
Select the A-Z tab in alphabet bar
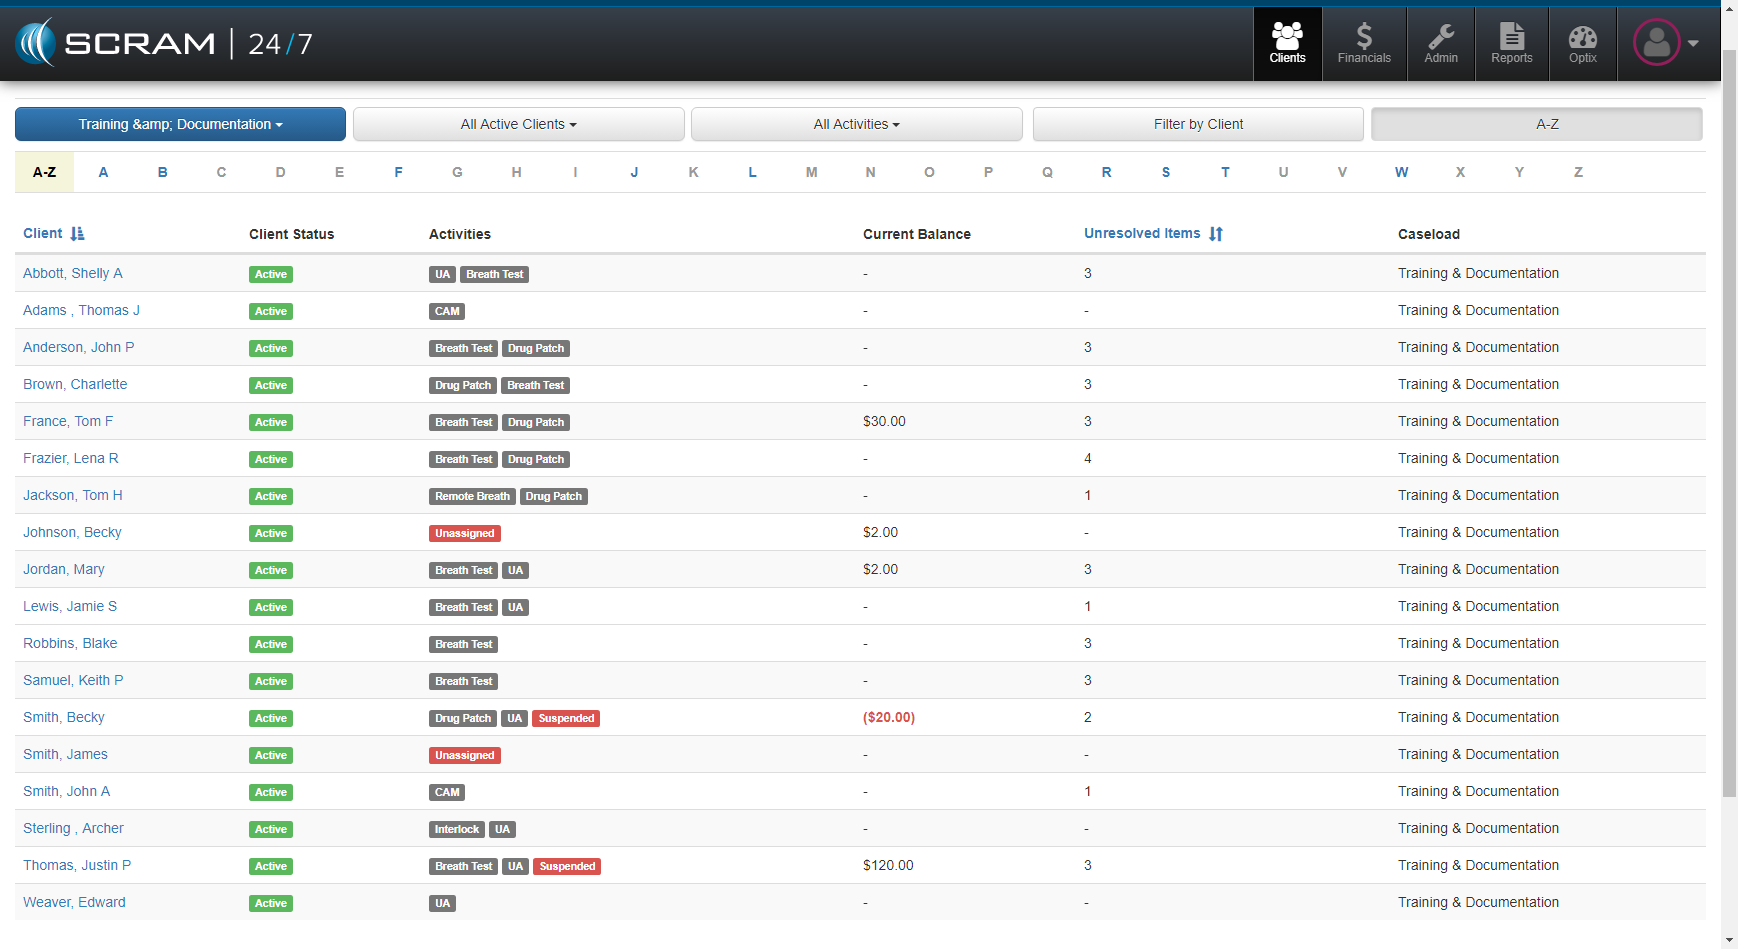tap(44, 172)
